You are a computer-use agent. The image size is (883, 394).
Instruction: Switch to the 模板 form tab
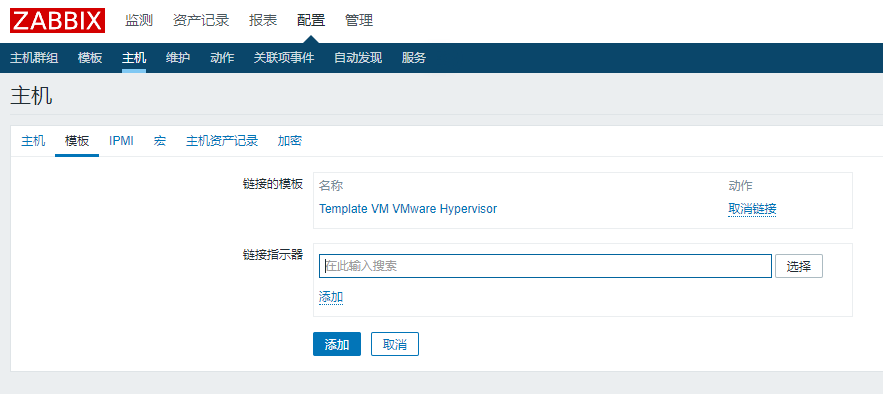point(77,141)
